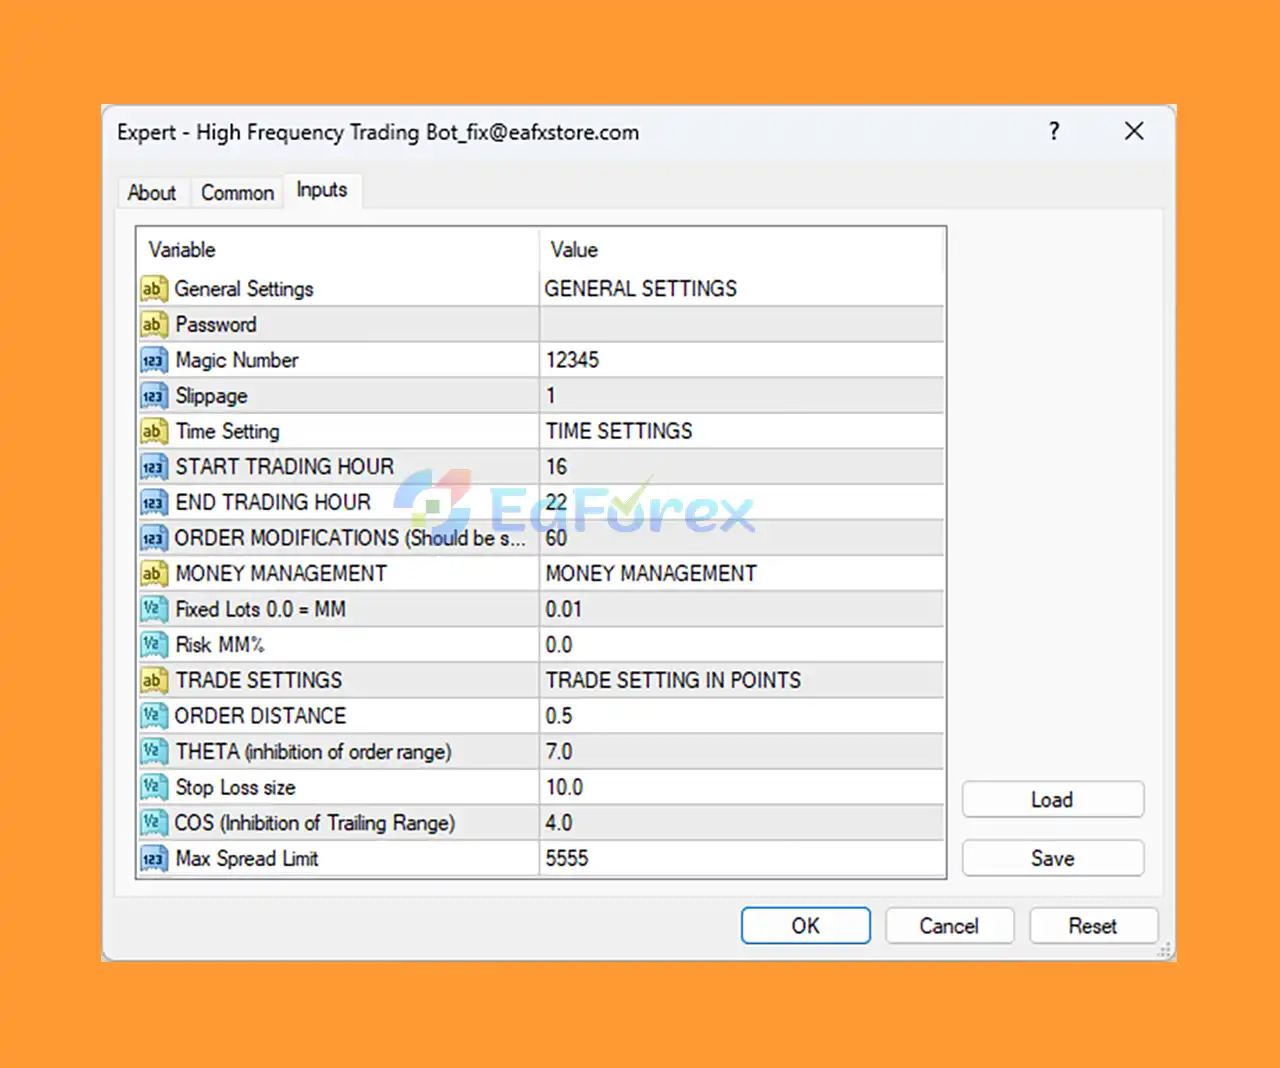Click the integer icon beside START TRADING HOUR
The width and height of the screenshot is (1280, 1068).
pos(152,467)
